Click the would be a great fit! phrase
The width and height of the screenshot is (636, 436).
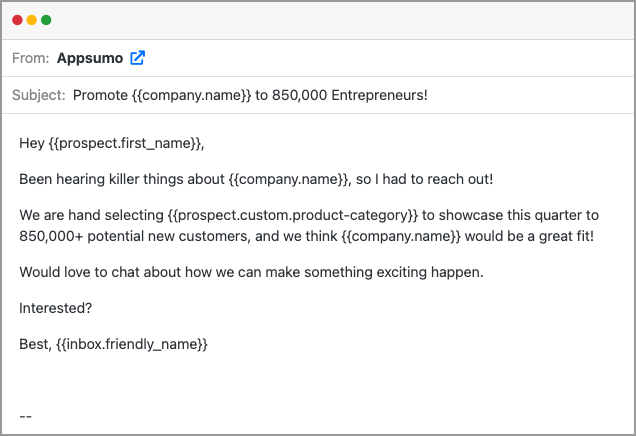click(529, 236)
